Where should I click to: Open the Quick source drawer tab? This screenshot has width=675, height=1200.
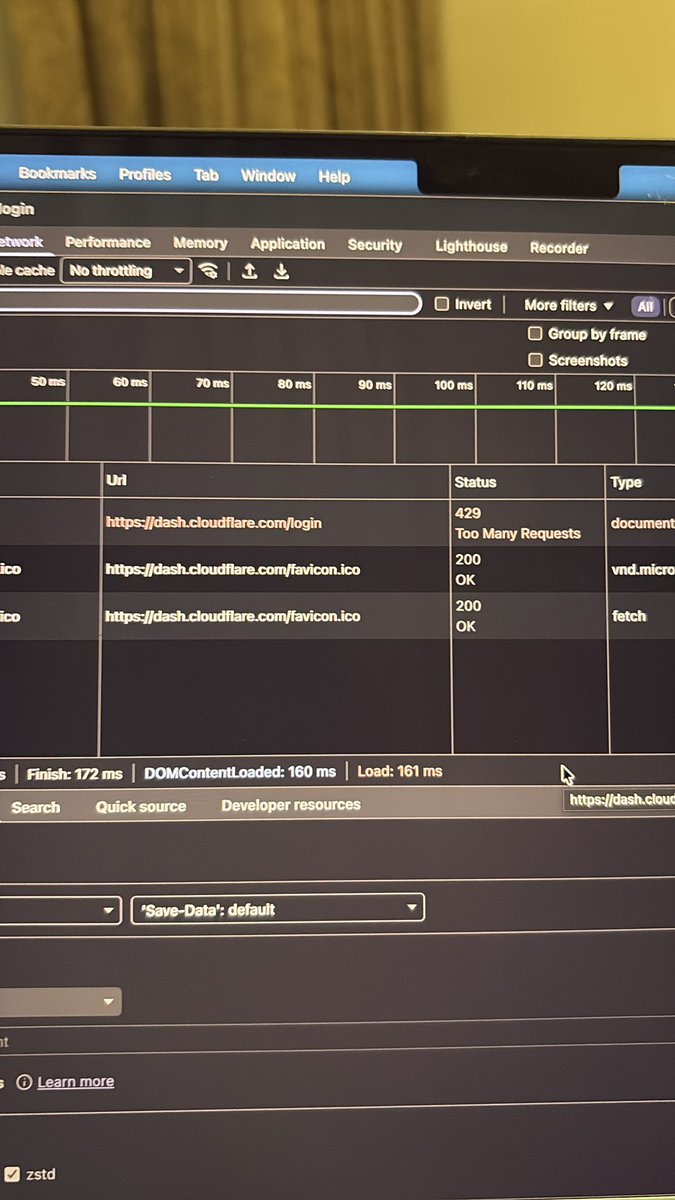[x=141, y=806]
